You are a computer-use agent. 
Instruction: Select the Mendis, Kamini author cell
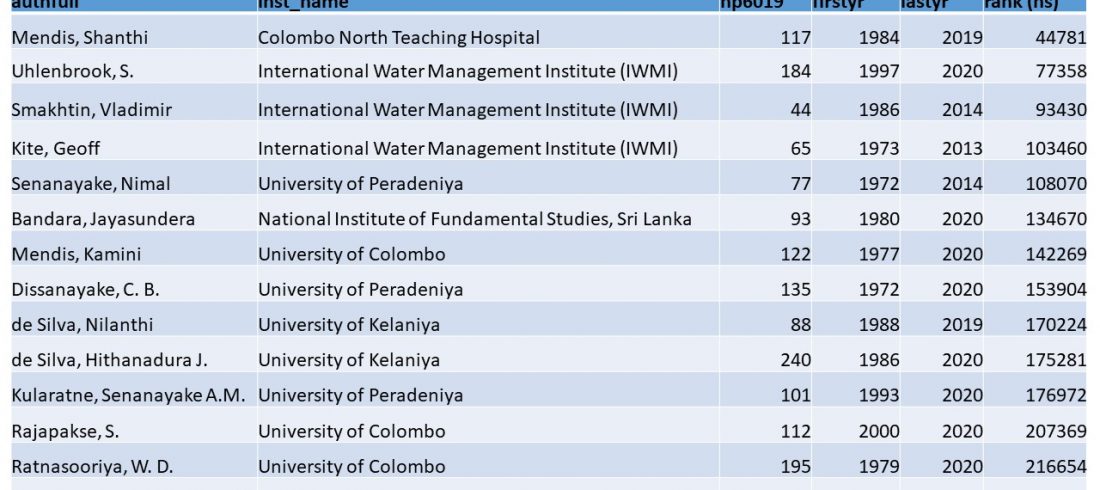(x=76, y=254)
